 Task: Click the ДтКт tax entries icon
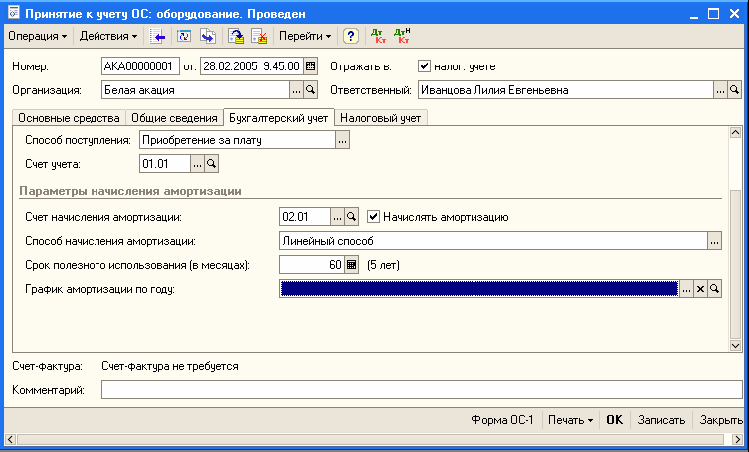402,36
